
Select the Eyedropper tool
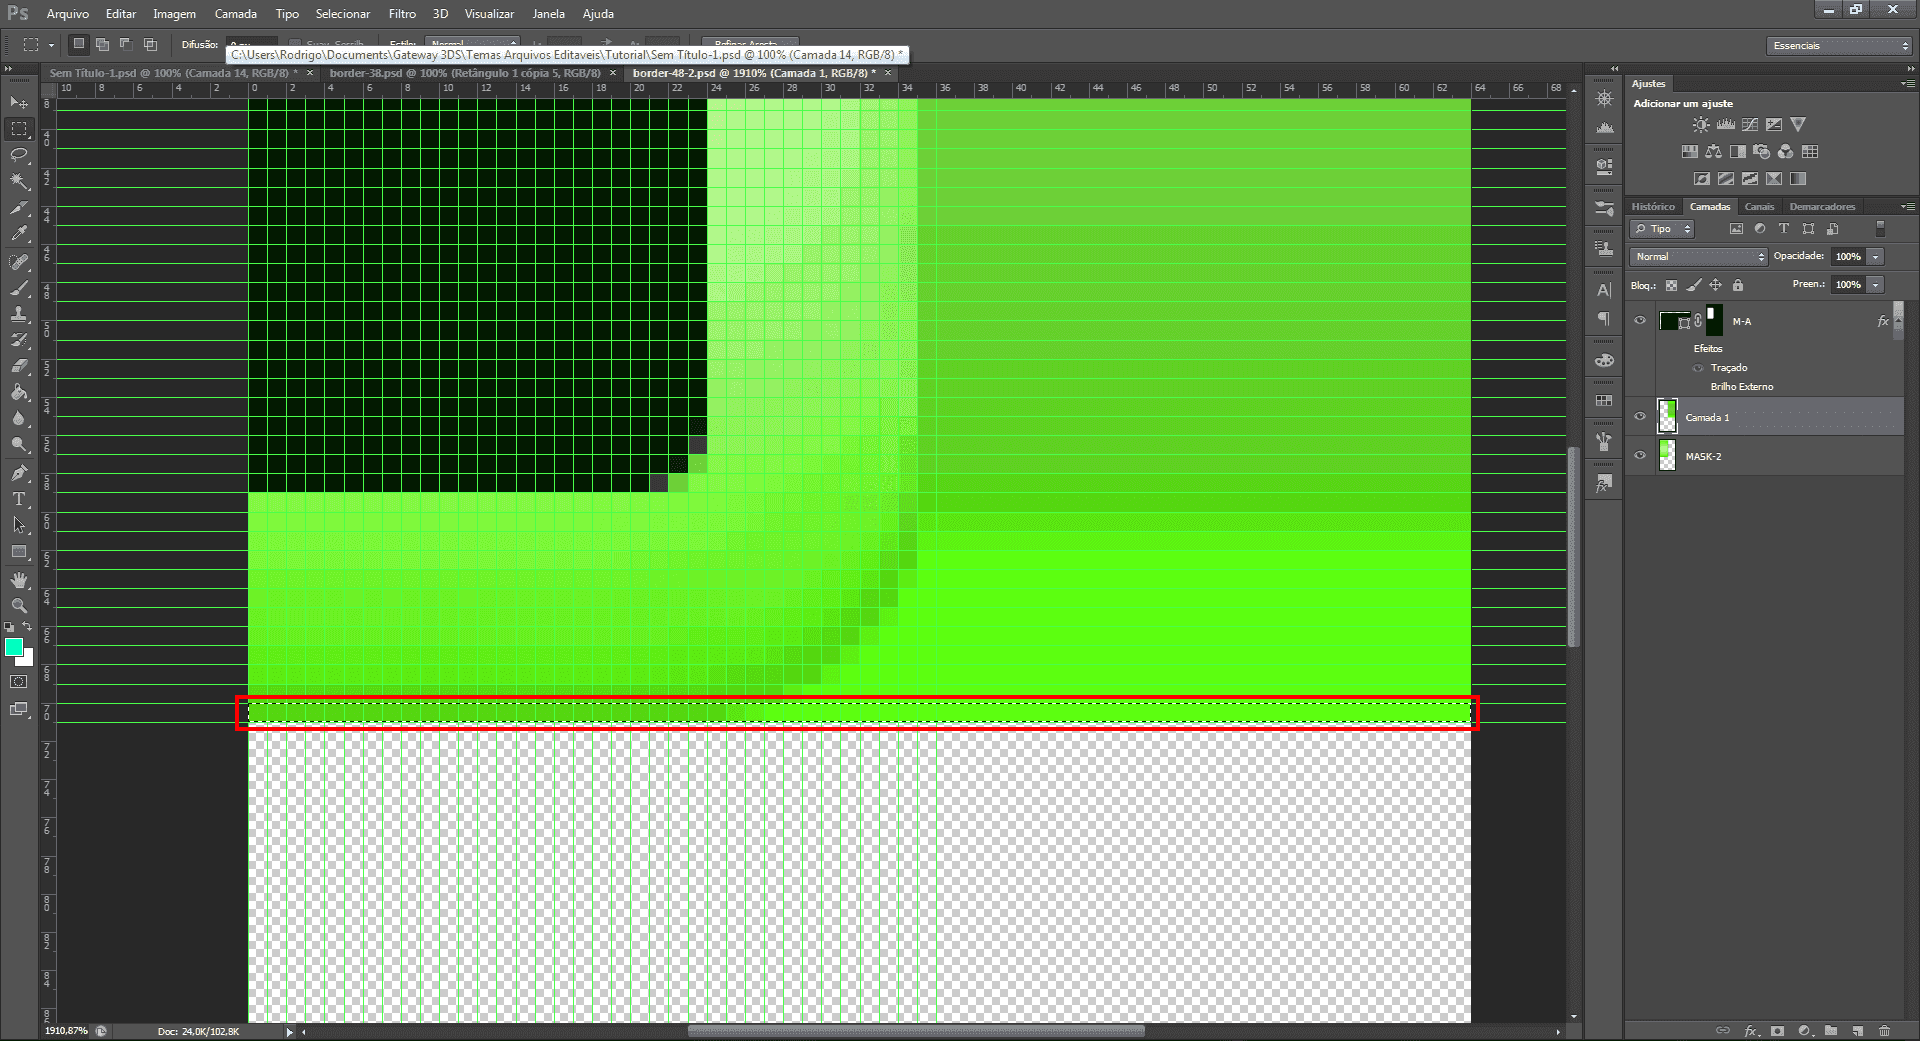click(x=19, y=234)
